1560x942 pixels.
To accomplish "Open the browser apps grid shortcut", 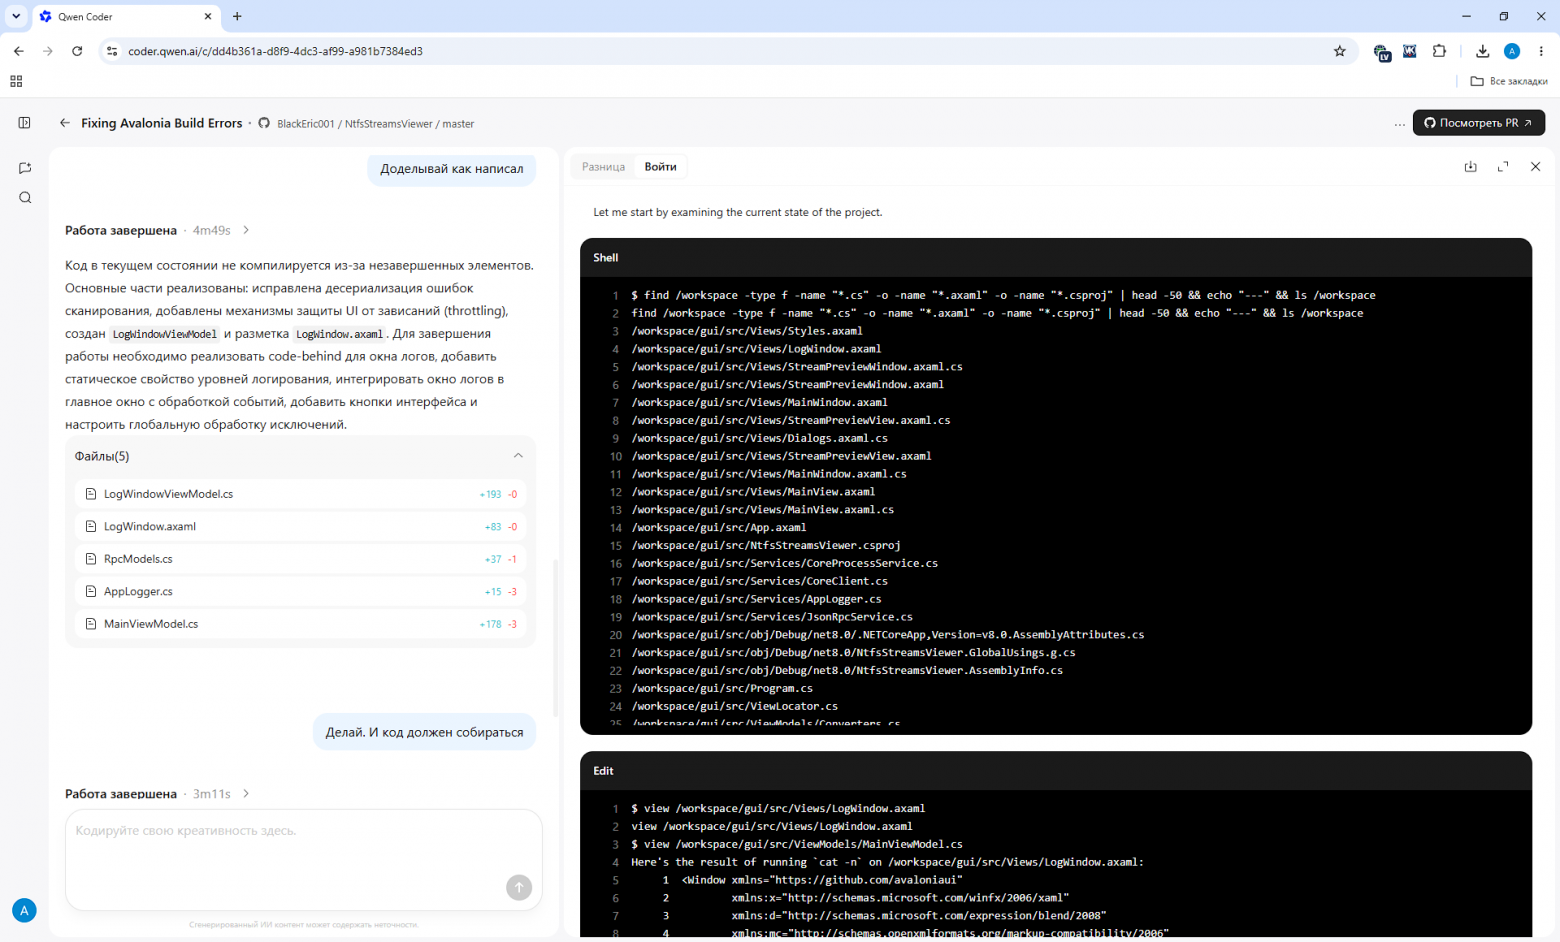I will 16,81.
